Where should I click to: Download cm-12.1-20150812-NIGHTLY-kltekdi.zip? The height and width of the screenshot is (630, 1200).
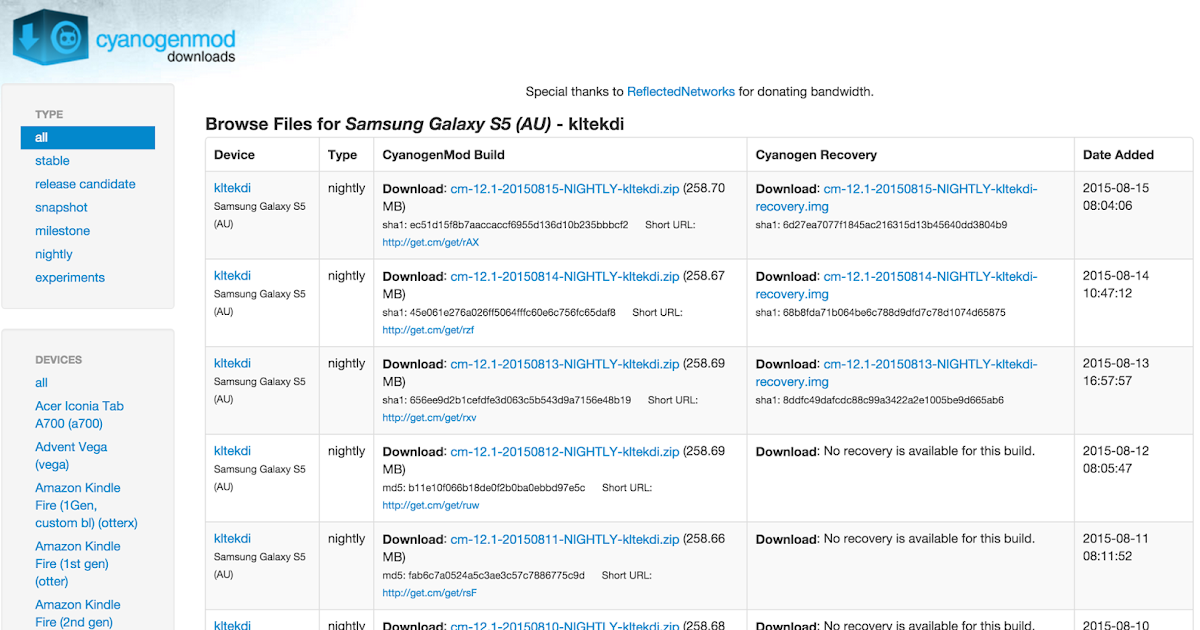565,451
